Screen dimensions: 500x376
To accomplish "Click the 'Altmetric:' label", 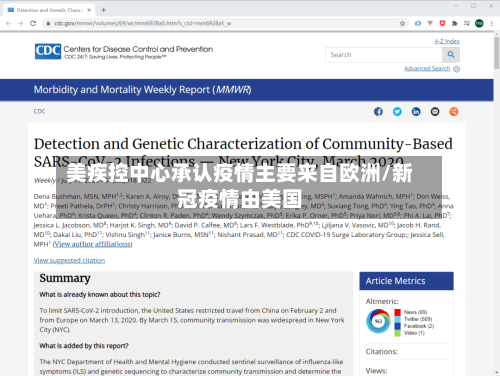I will coord(382,301).
